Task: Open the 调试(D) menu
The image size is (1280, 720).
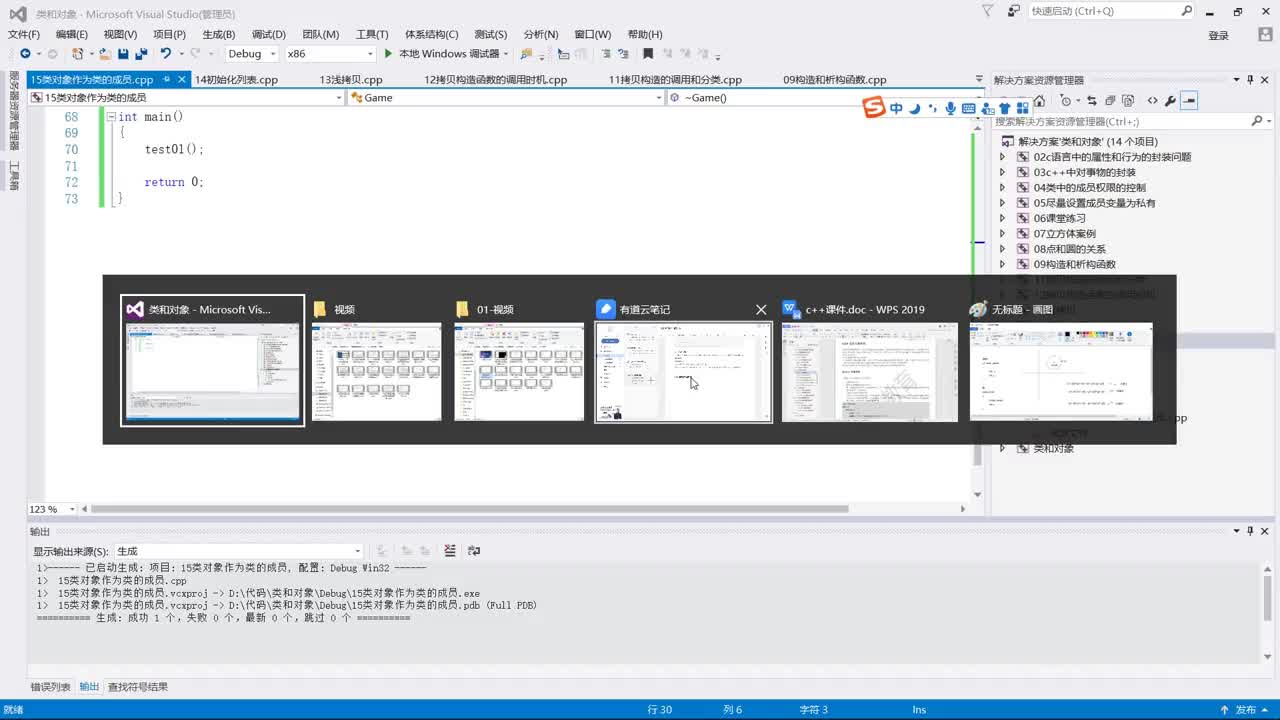Action: click(268, 34)
